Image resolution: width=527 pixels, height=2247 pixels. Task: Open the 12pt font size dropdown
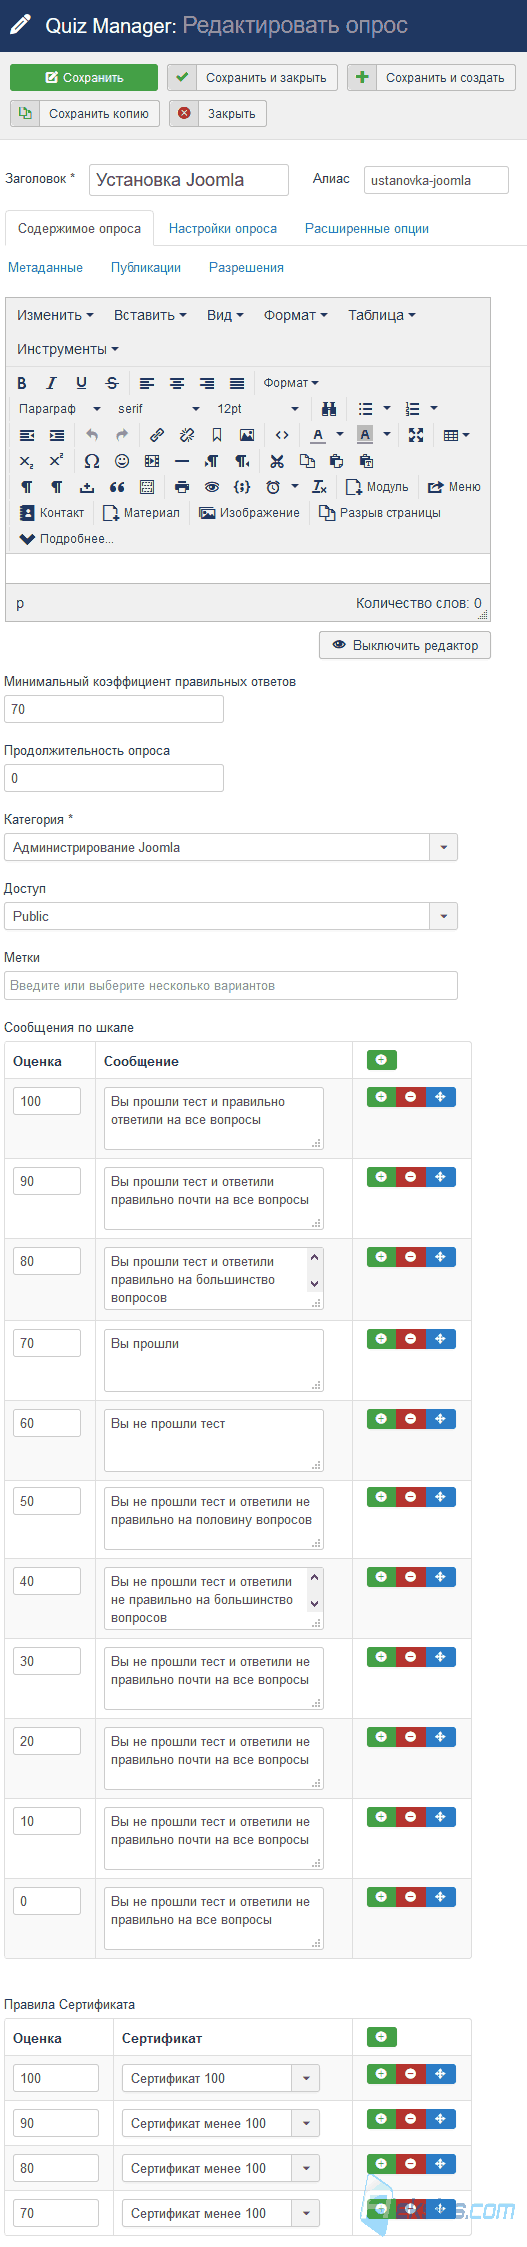click(x=257, y=409)
